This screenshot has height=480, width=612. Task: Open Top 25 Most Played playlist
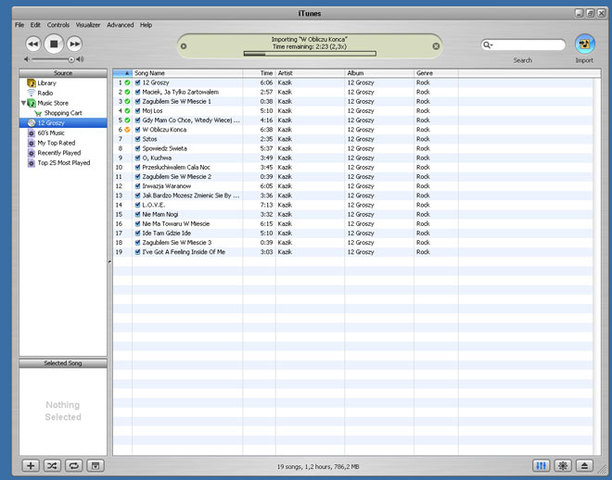(x=63, y=163)
